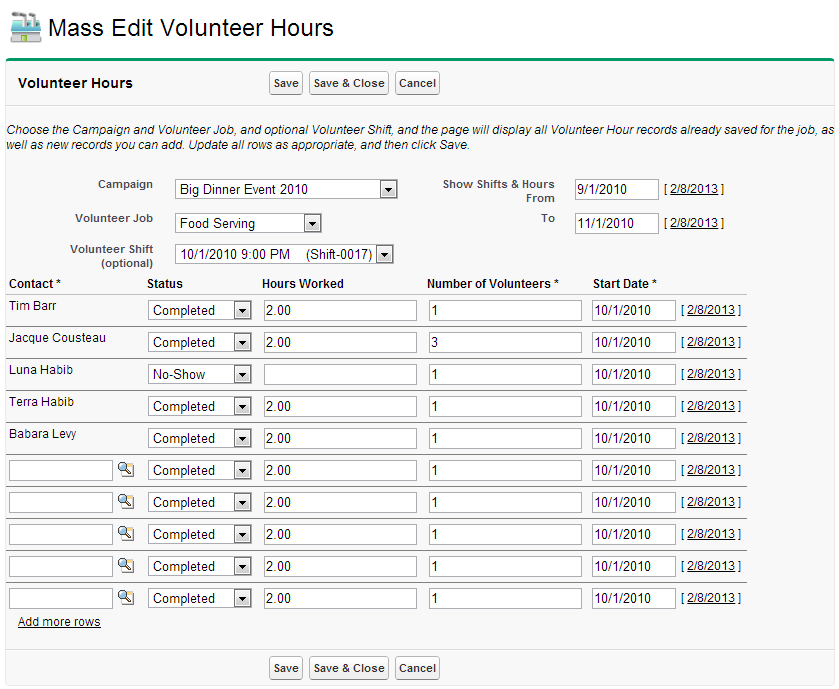
Task: Click the bottom Save button
Action: [x=286, y=668]
